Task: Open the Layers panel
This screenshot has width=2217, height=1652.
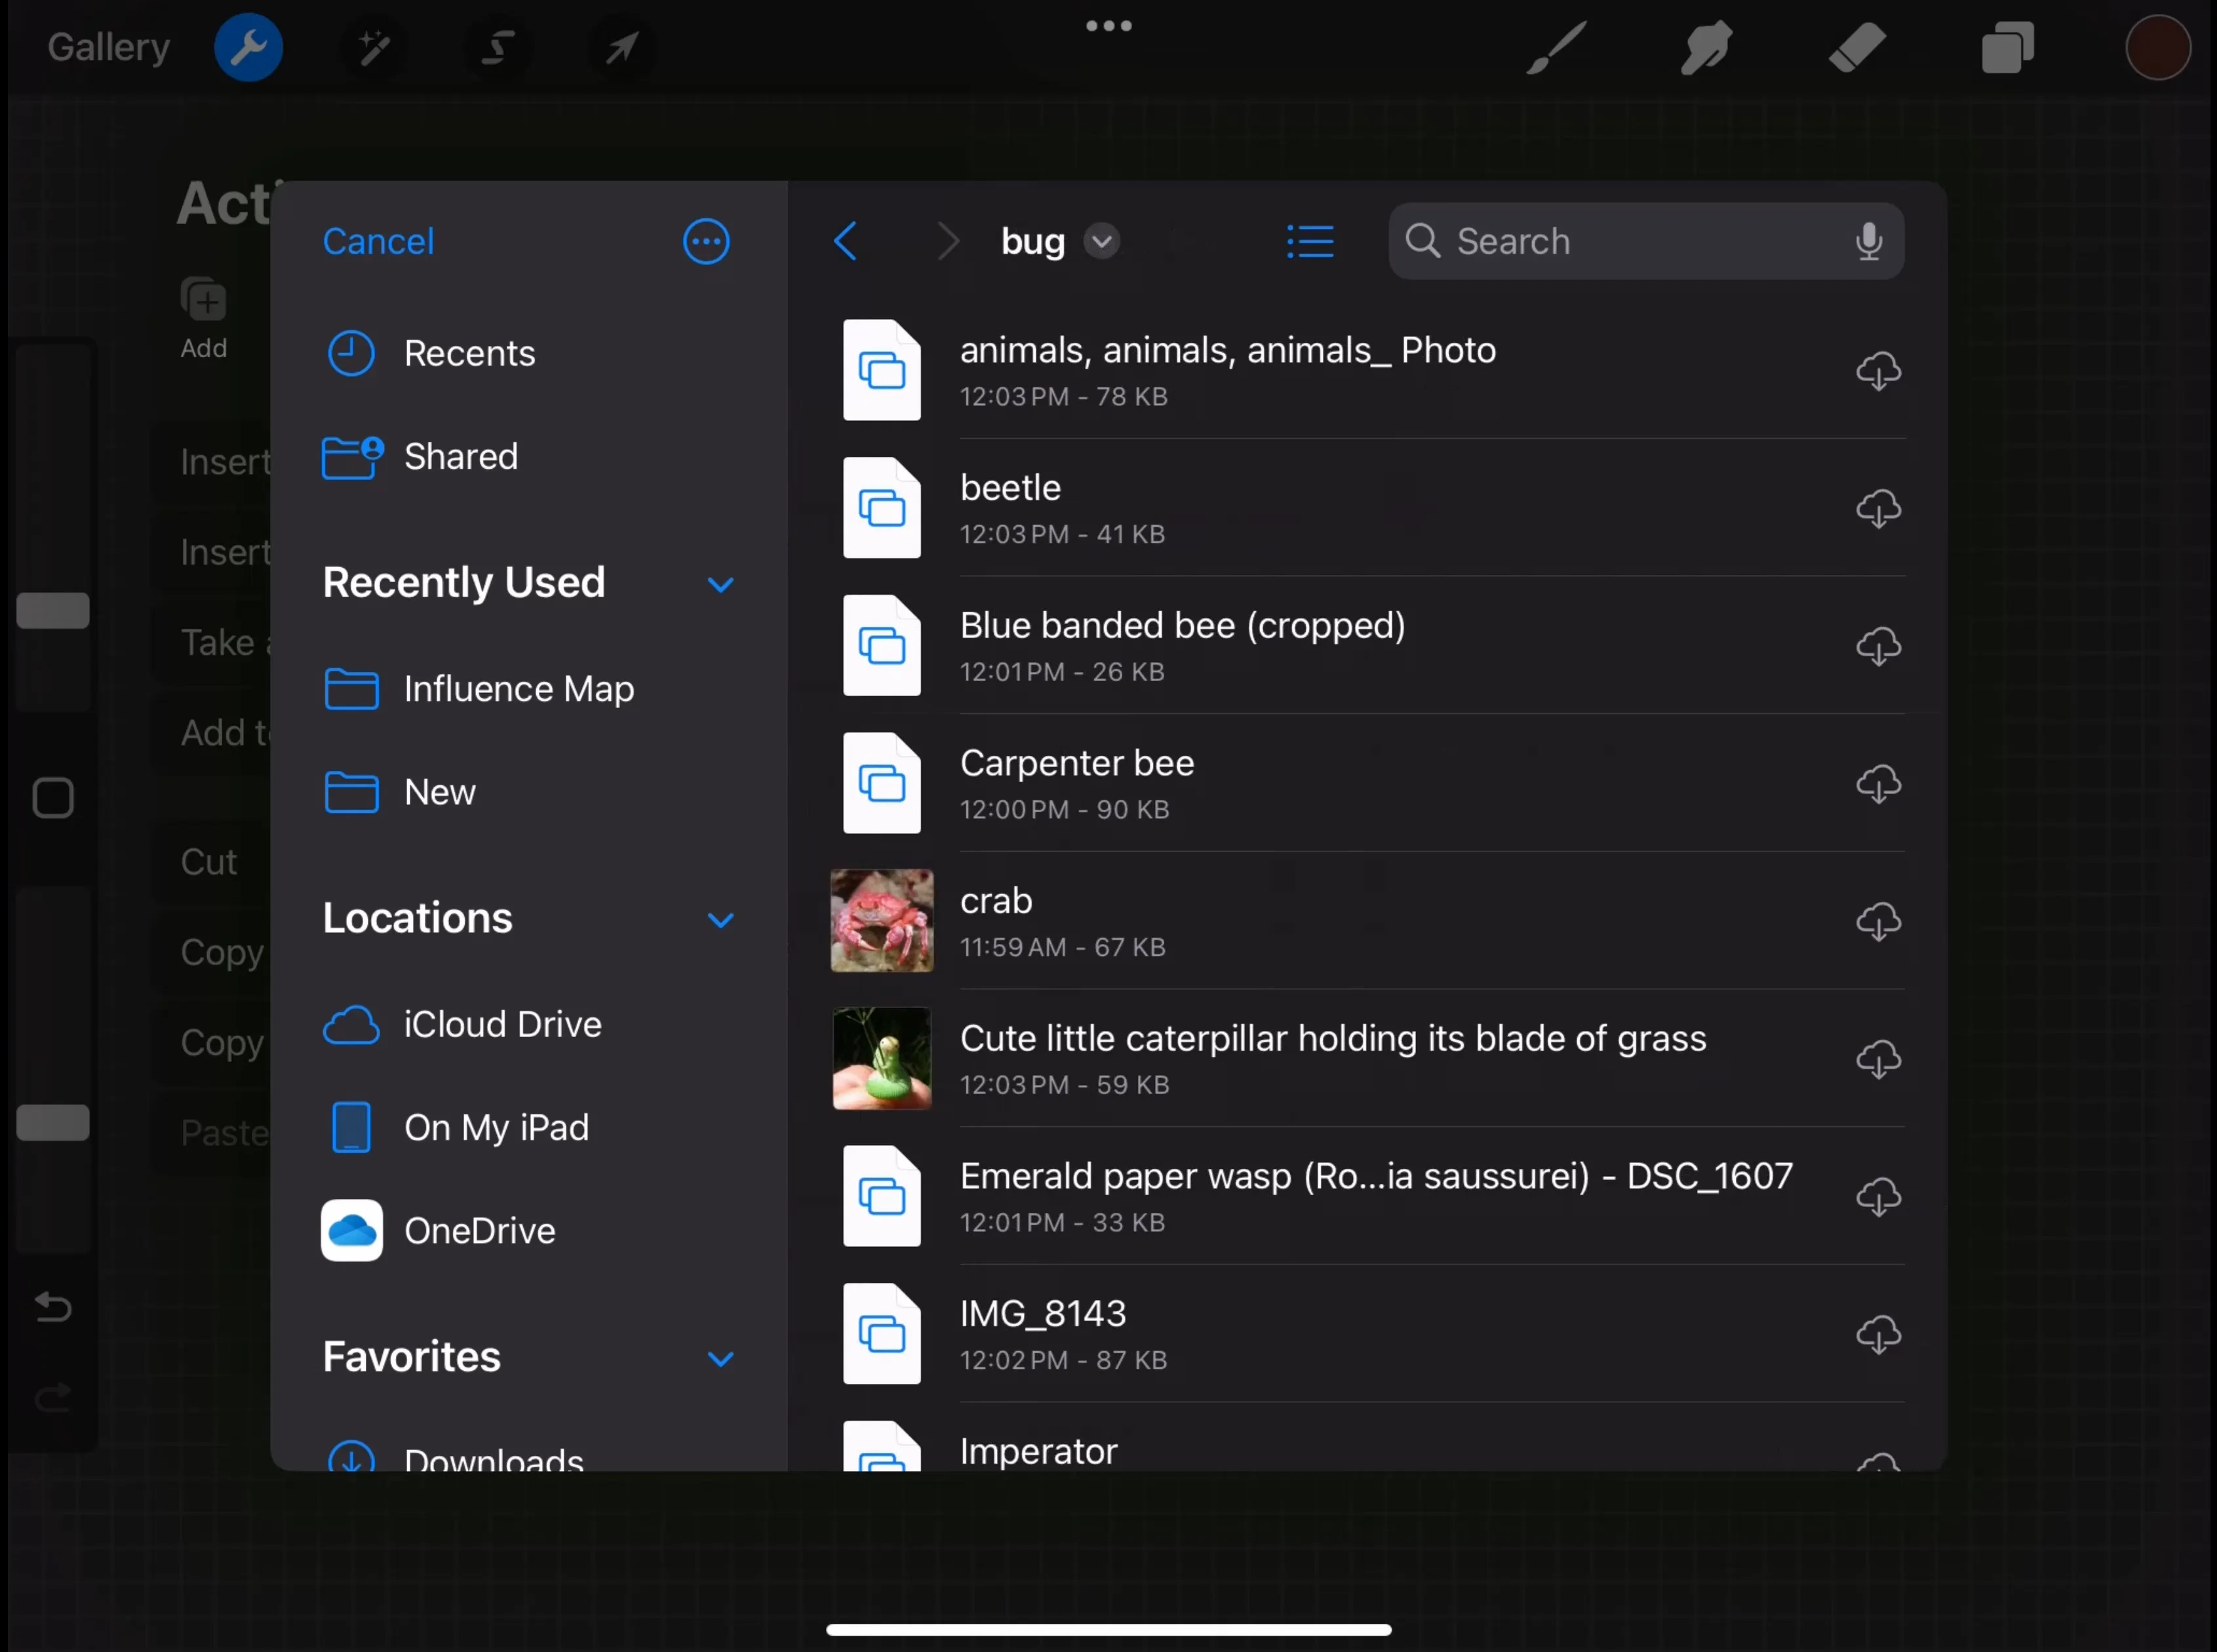Action: (2007, 47)
